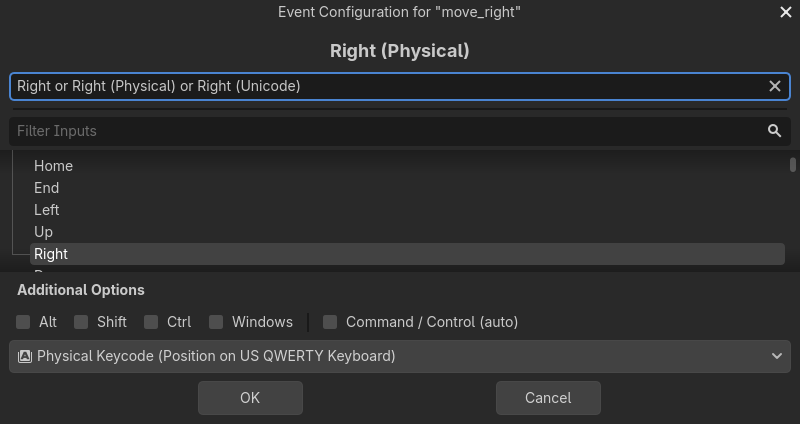This screenshot has width=800, height=424.
Task: Clear the event text field with X icon
Action: pyautogui.click(x=774, y=86)
